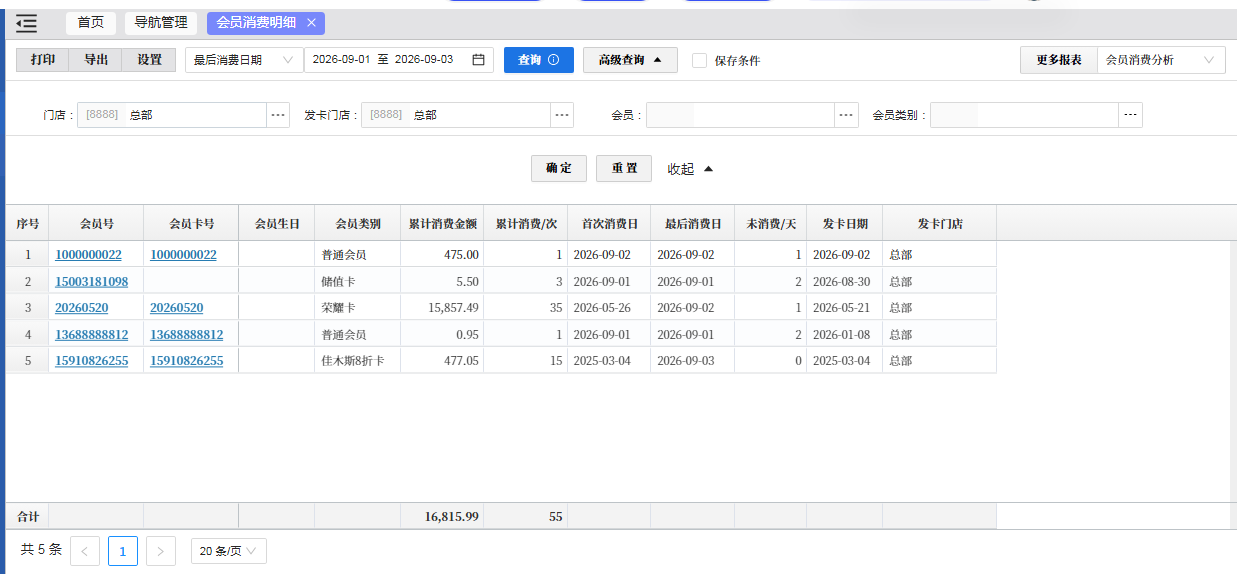Image resolution: width=1237 pixels, height=574 pixels.
Task: Click the blue 查询 button
Action: tap(539, 60)
